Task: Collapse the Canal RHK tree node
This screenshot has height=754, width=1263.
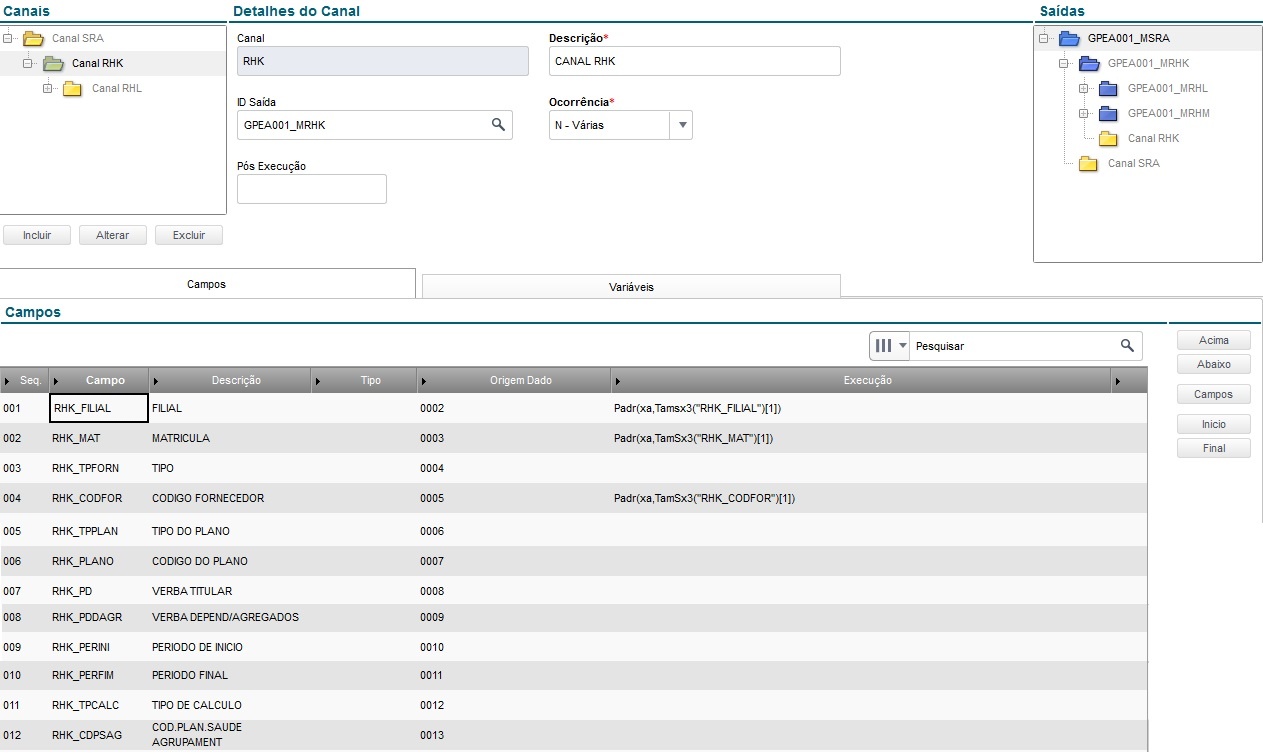Action: pyautogui.click(x=27, y=64)
